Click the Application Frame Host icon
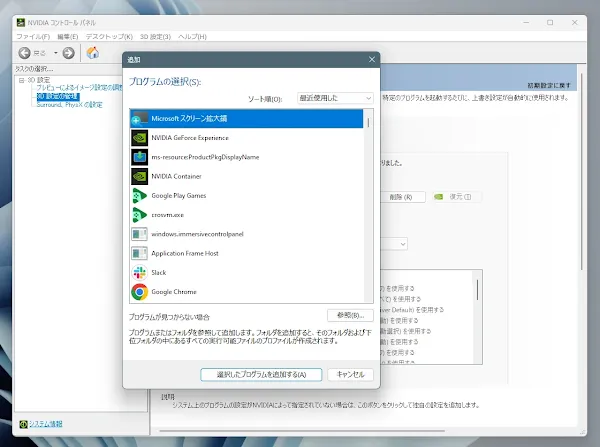 [x=139, y=253]
